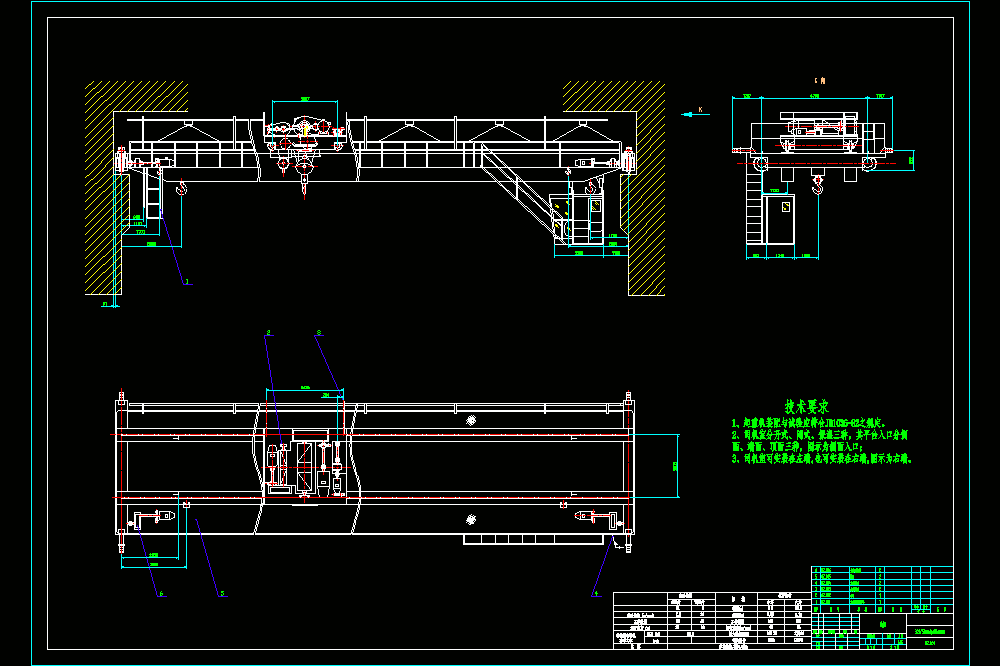1000x666 pixels.
Task: Select the third technical requirement line
Action: tap(822, 459)
